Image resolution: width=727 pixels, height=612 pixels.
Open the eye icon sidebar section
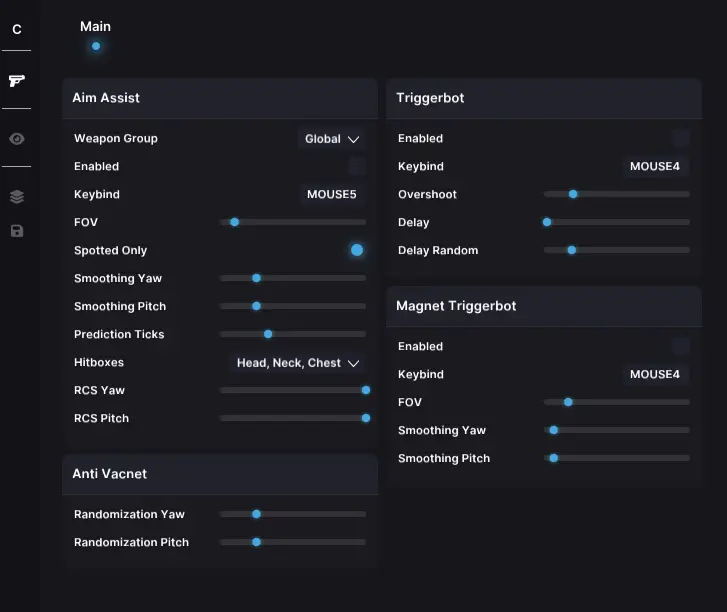pyautogui.click(x=16, y=139)
